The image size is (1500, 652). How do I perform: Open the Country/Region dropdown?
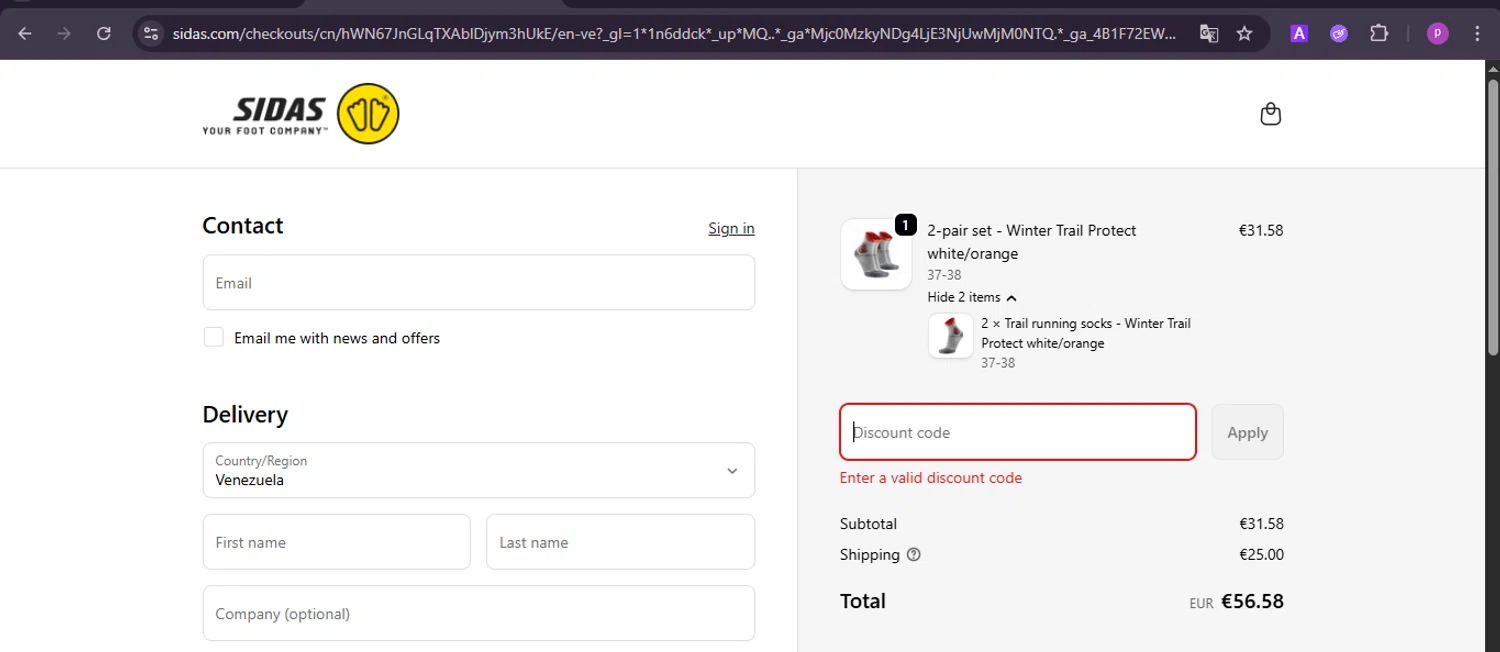coord(478,470)
